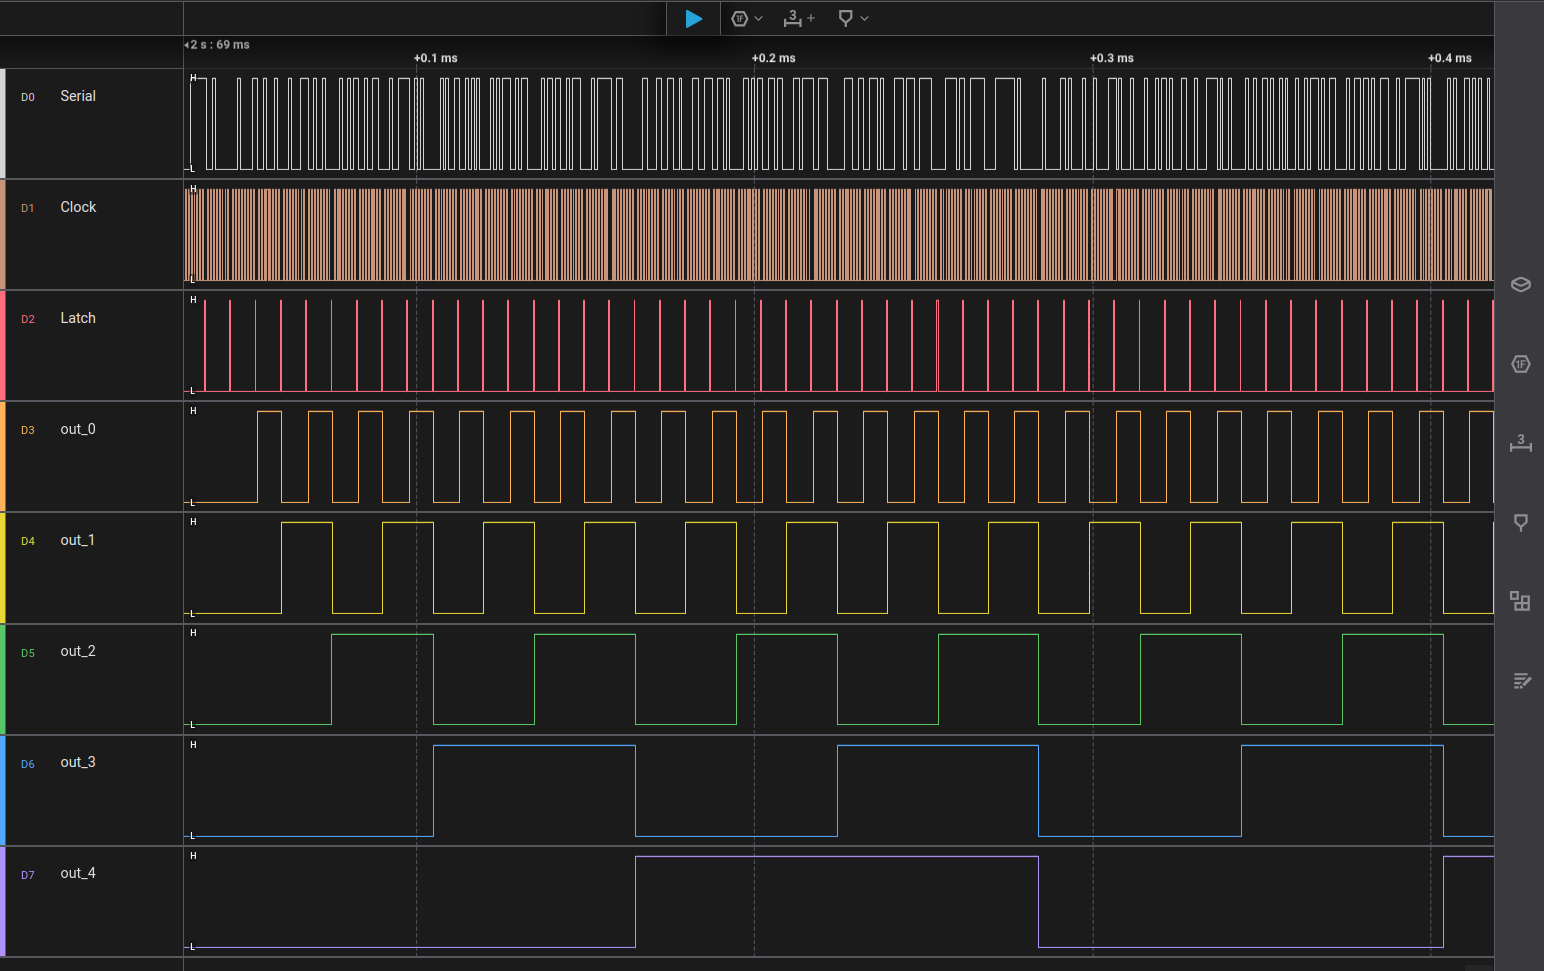Screen dimensions: 1544x971
Task: Click the +0.3 ms time ruler mark
Action: [1111, 58]
